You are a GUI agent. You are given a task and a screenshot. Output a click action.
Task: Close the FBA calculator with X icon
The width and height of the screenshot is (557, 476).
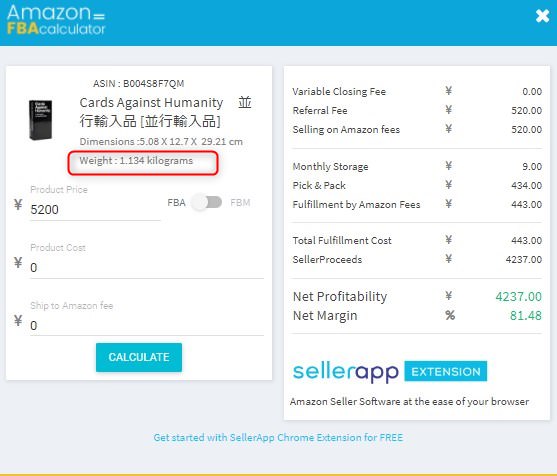pos(542,16)
